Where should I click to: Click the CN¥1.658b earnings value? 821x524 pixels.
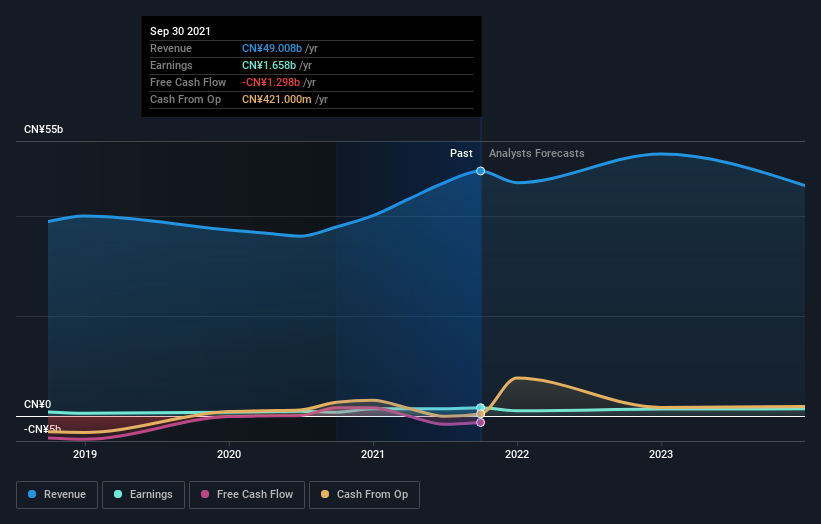click(269, 65)
